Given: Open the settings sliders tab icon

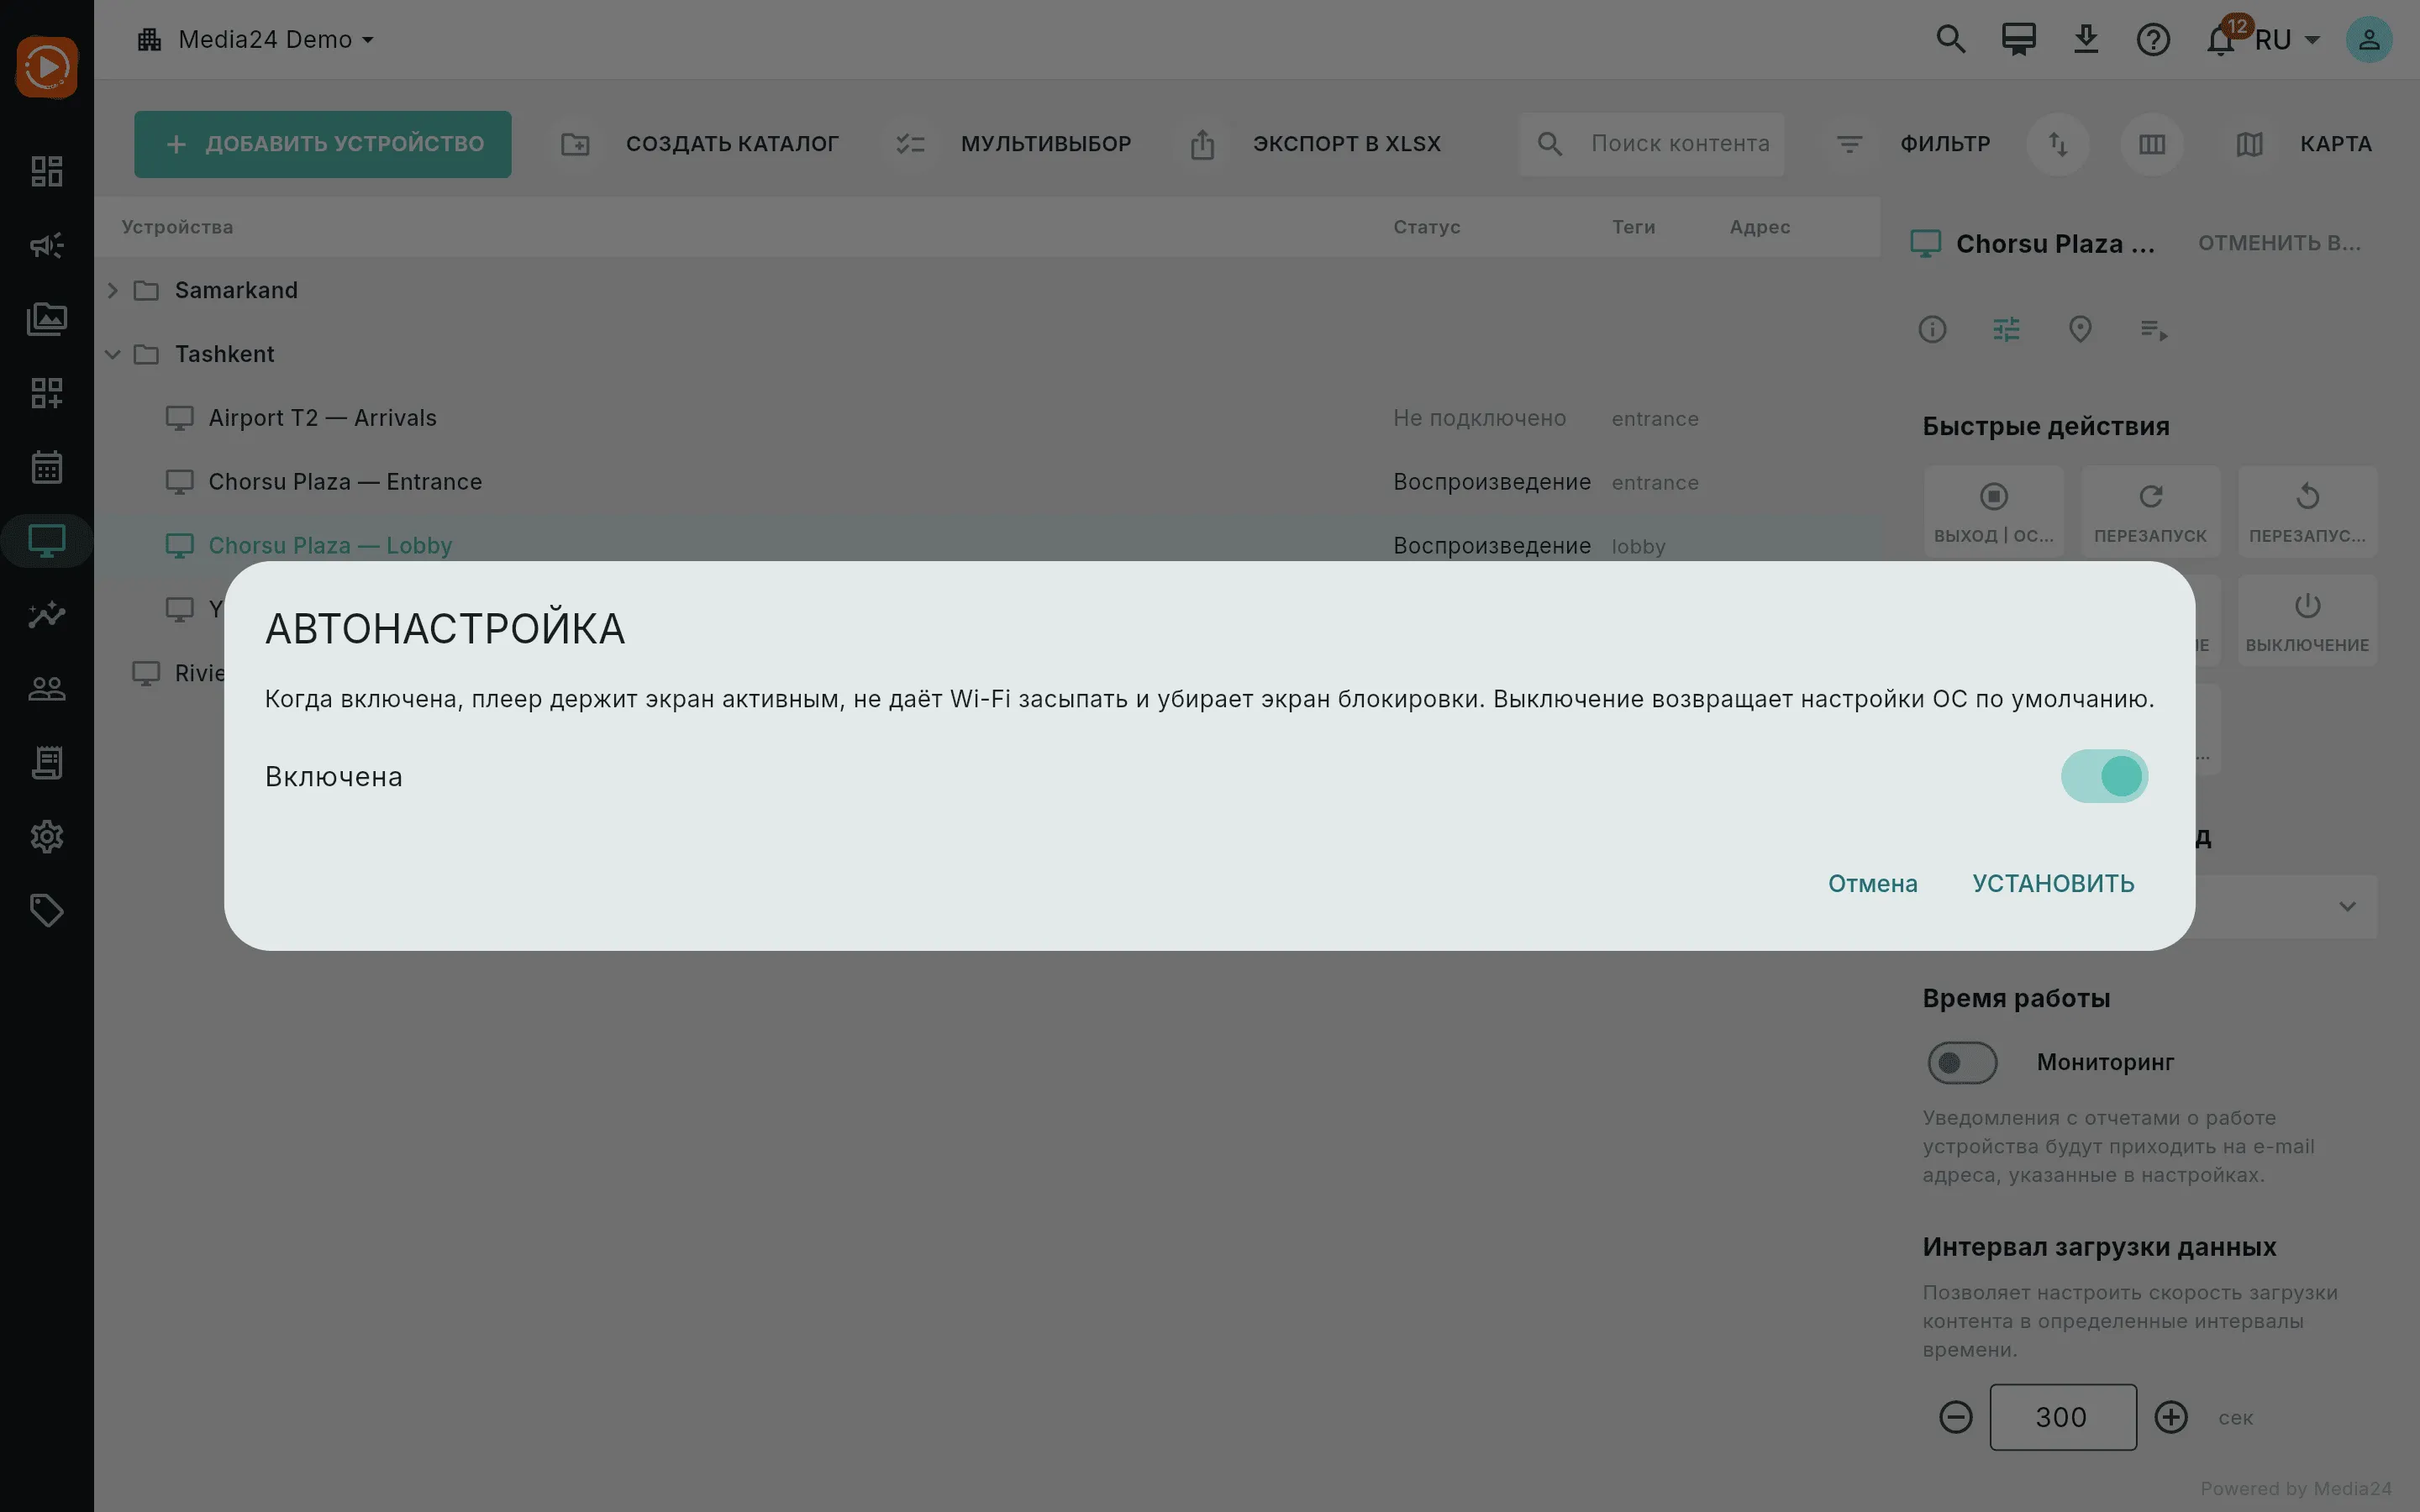Looking at the screenshot, I should point(2006,329).
